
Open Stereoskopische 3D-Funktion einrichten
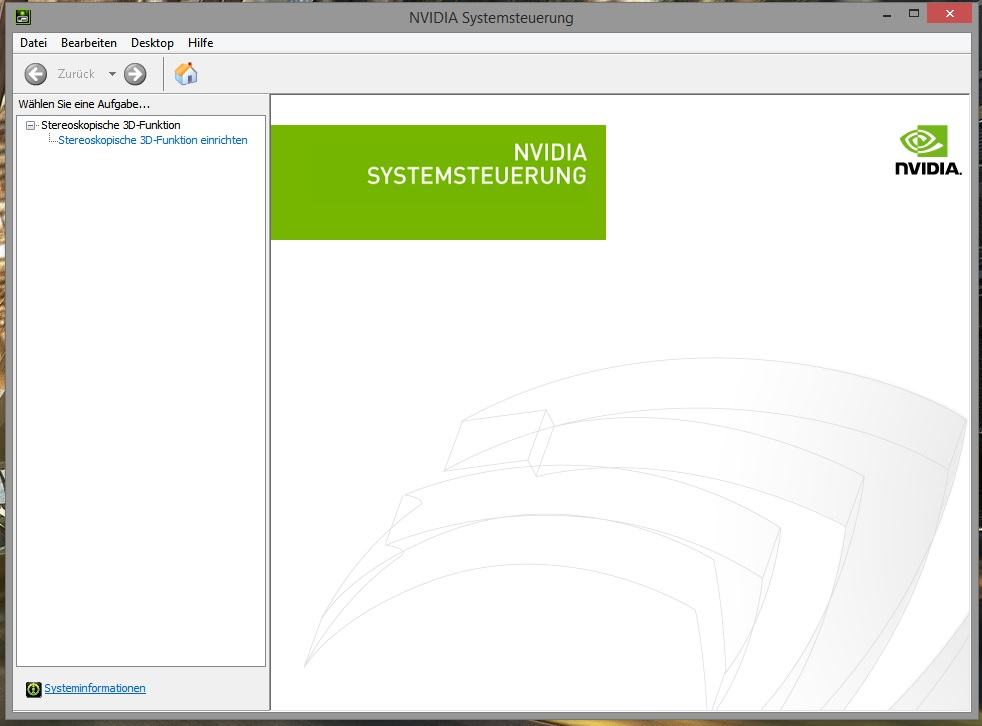153,140
